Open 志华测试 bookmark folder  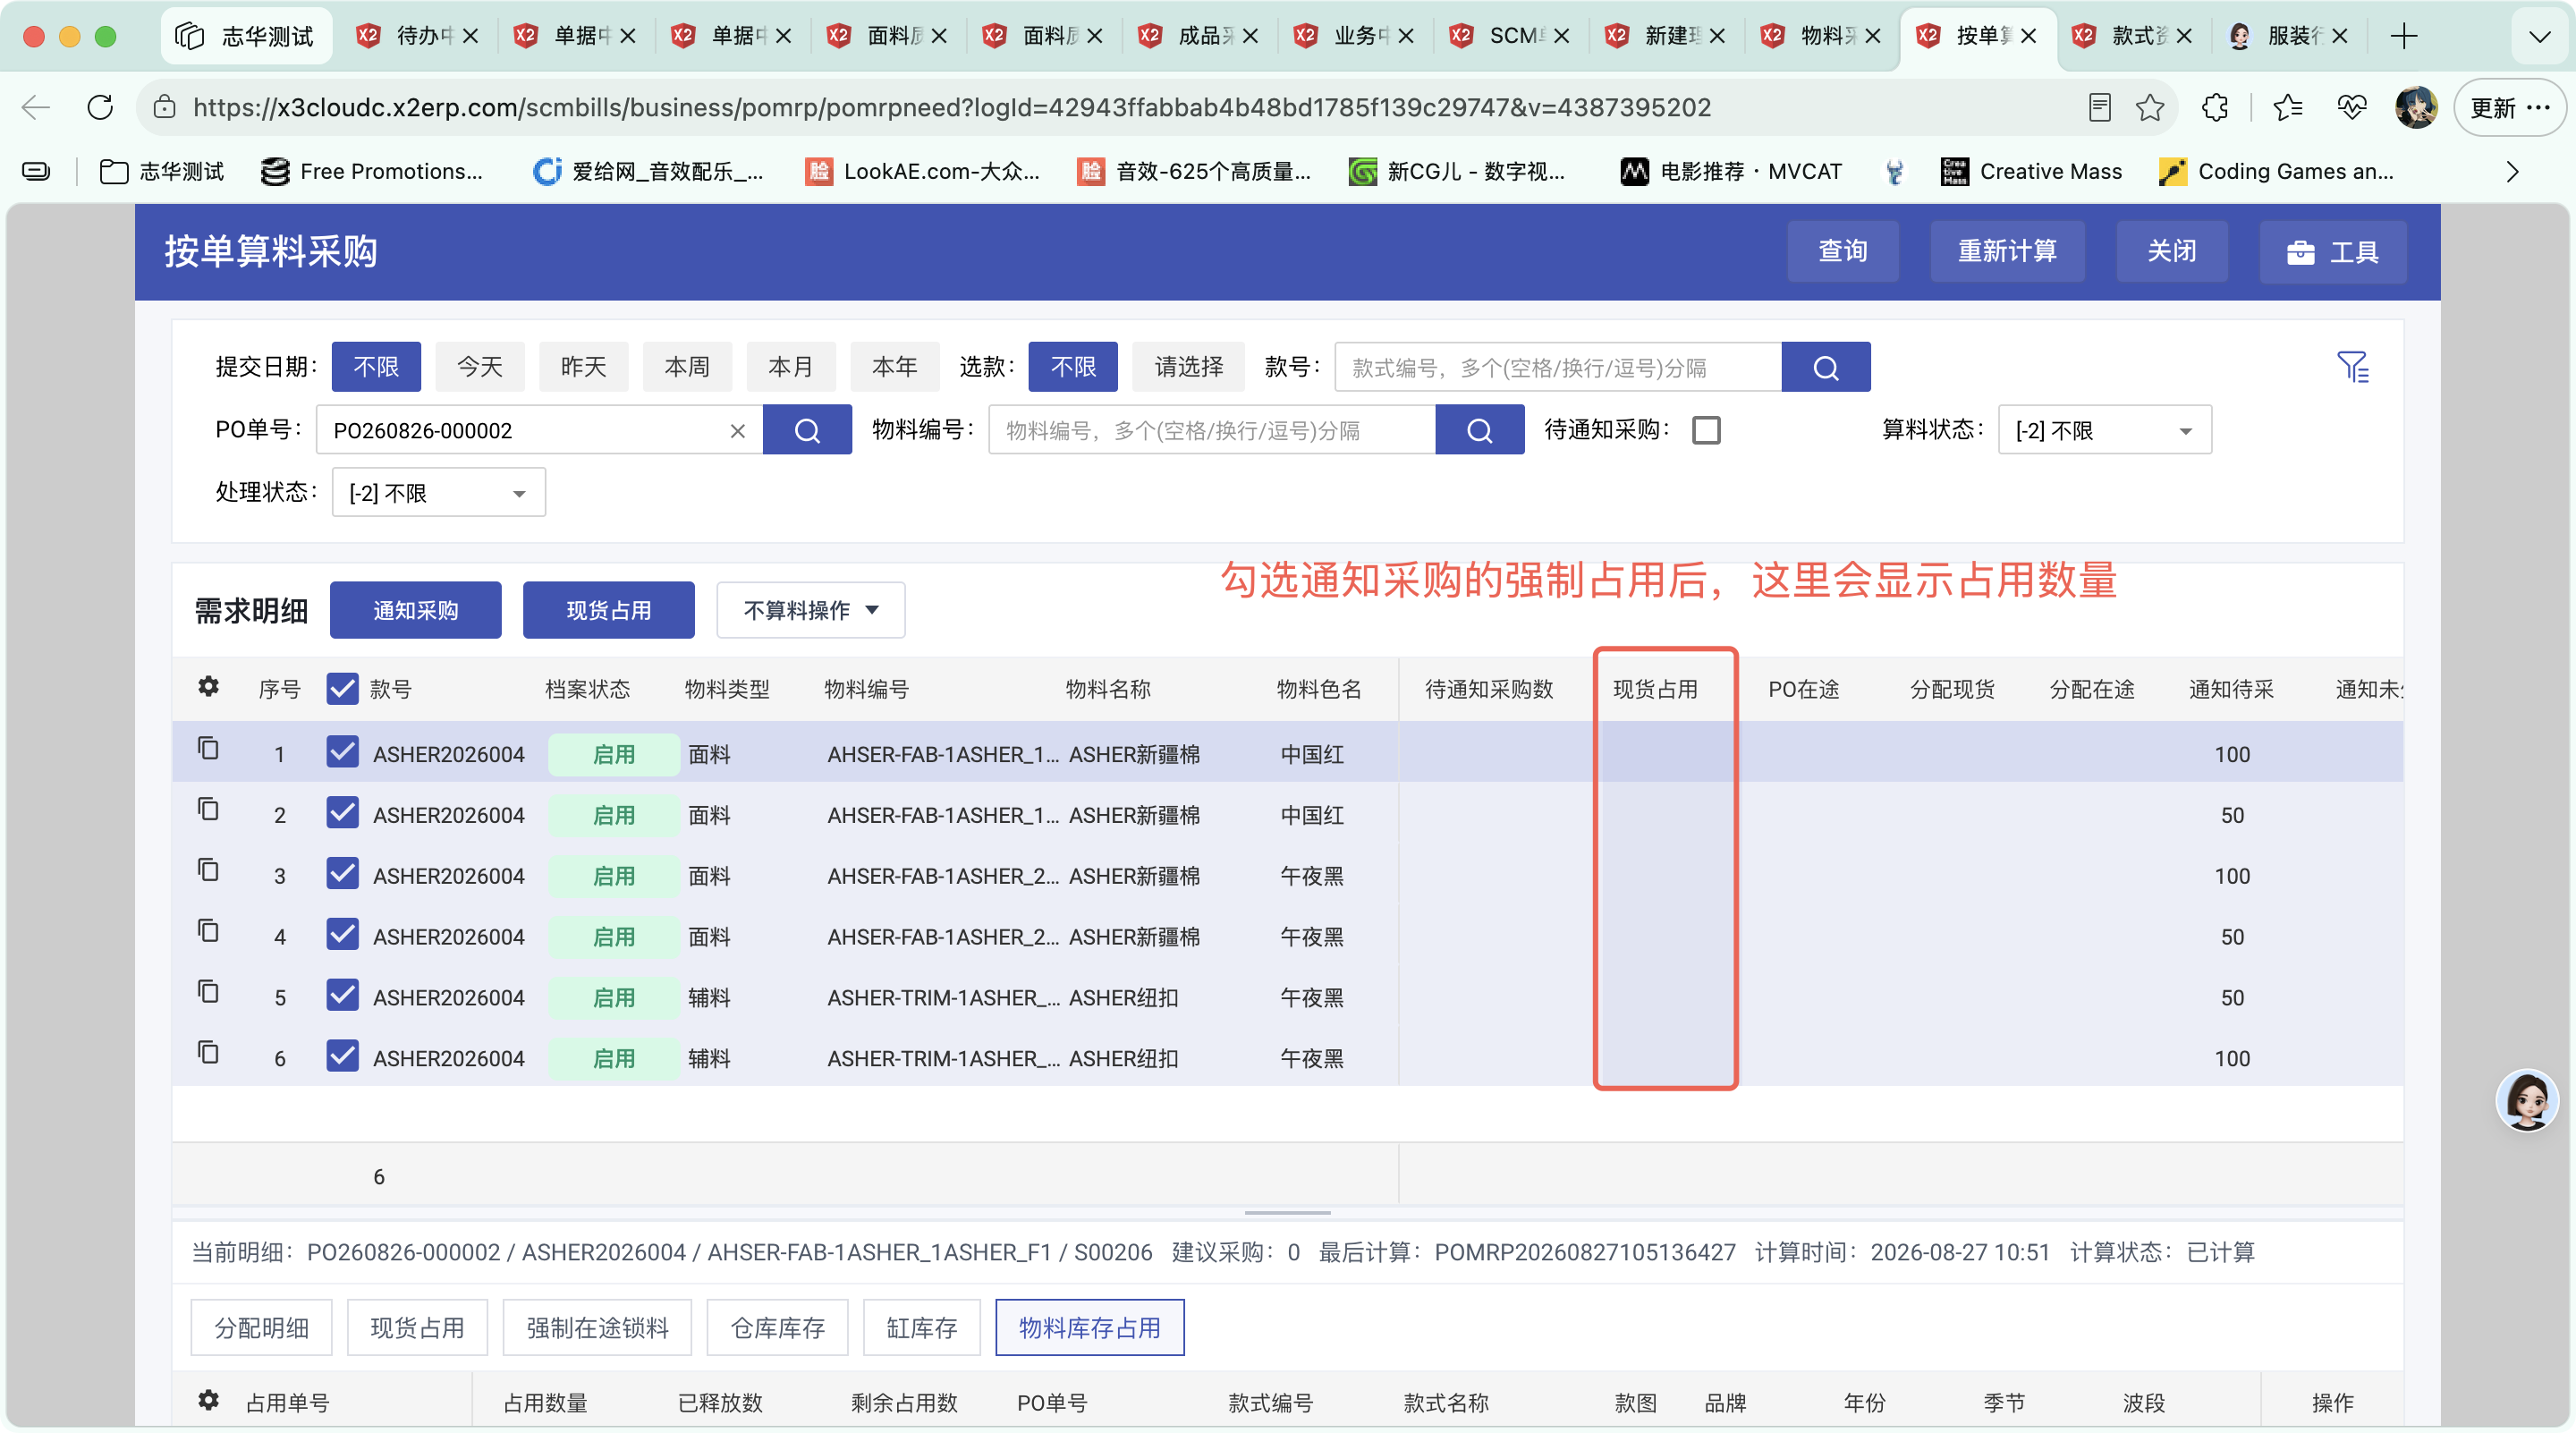[x=162, y=172]
